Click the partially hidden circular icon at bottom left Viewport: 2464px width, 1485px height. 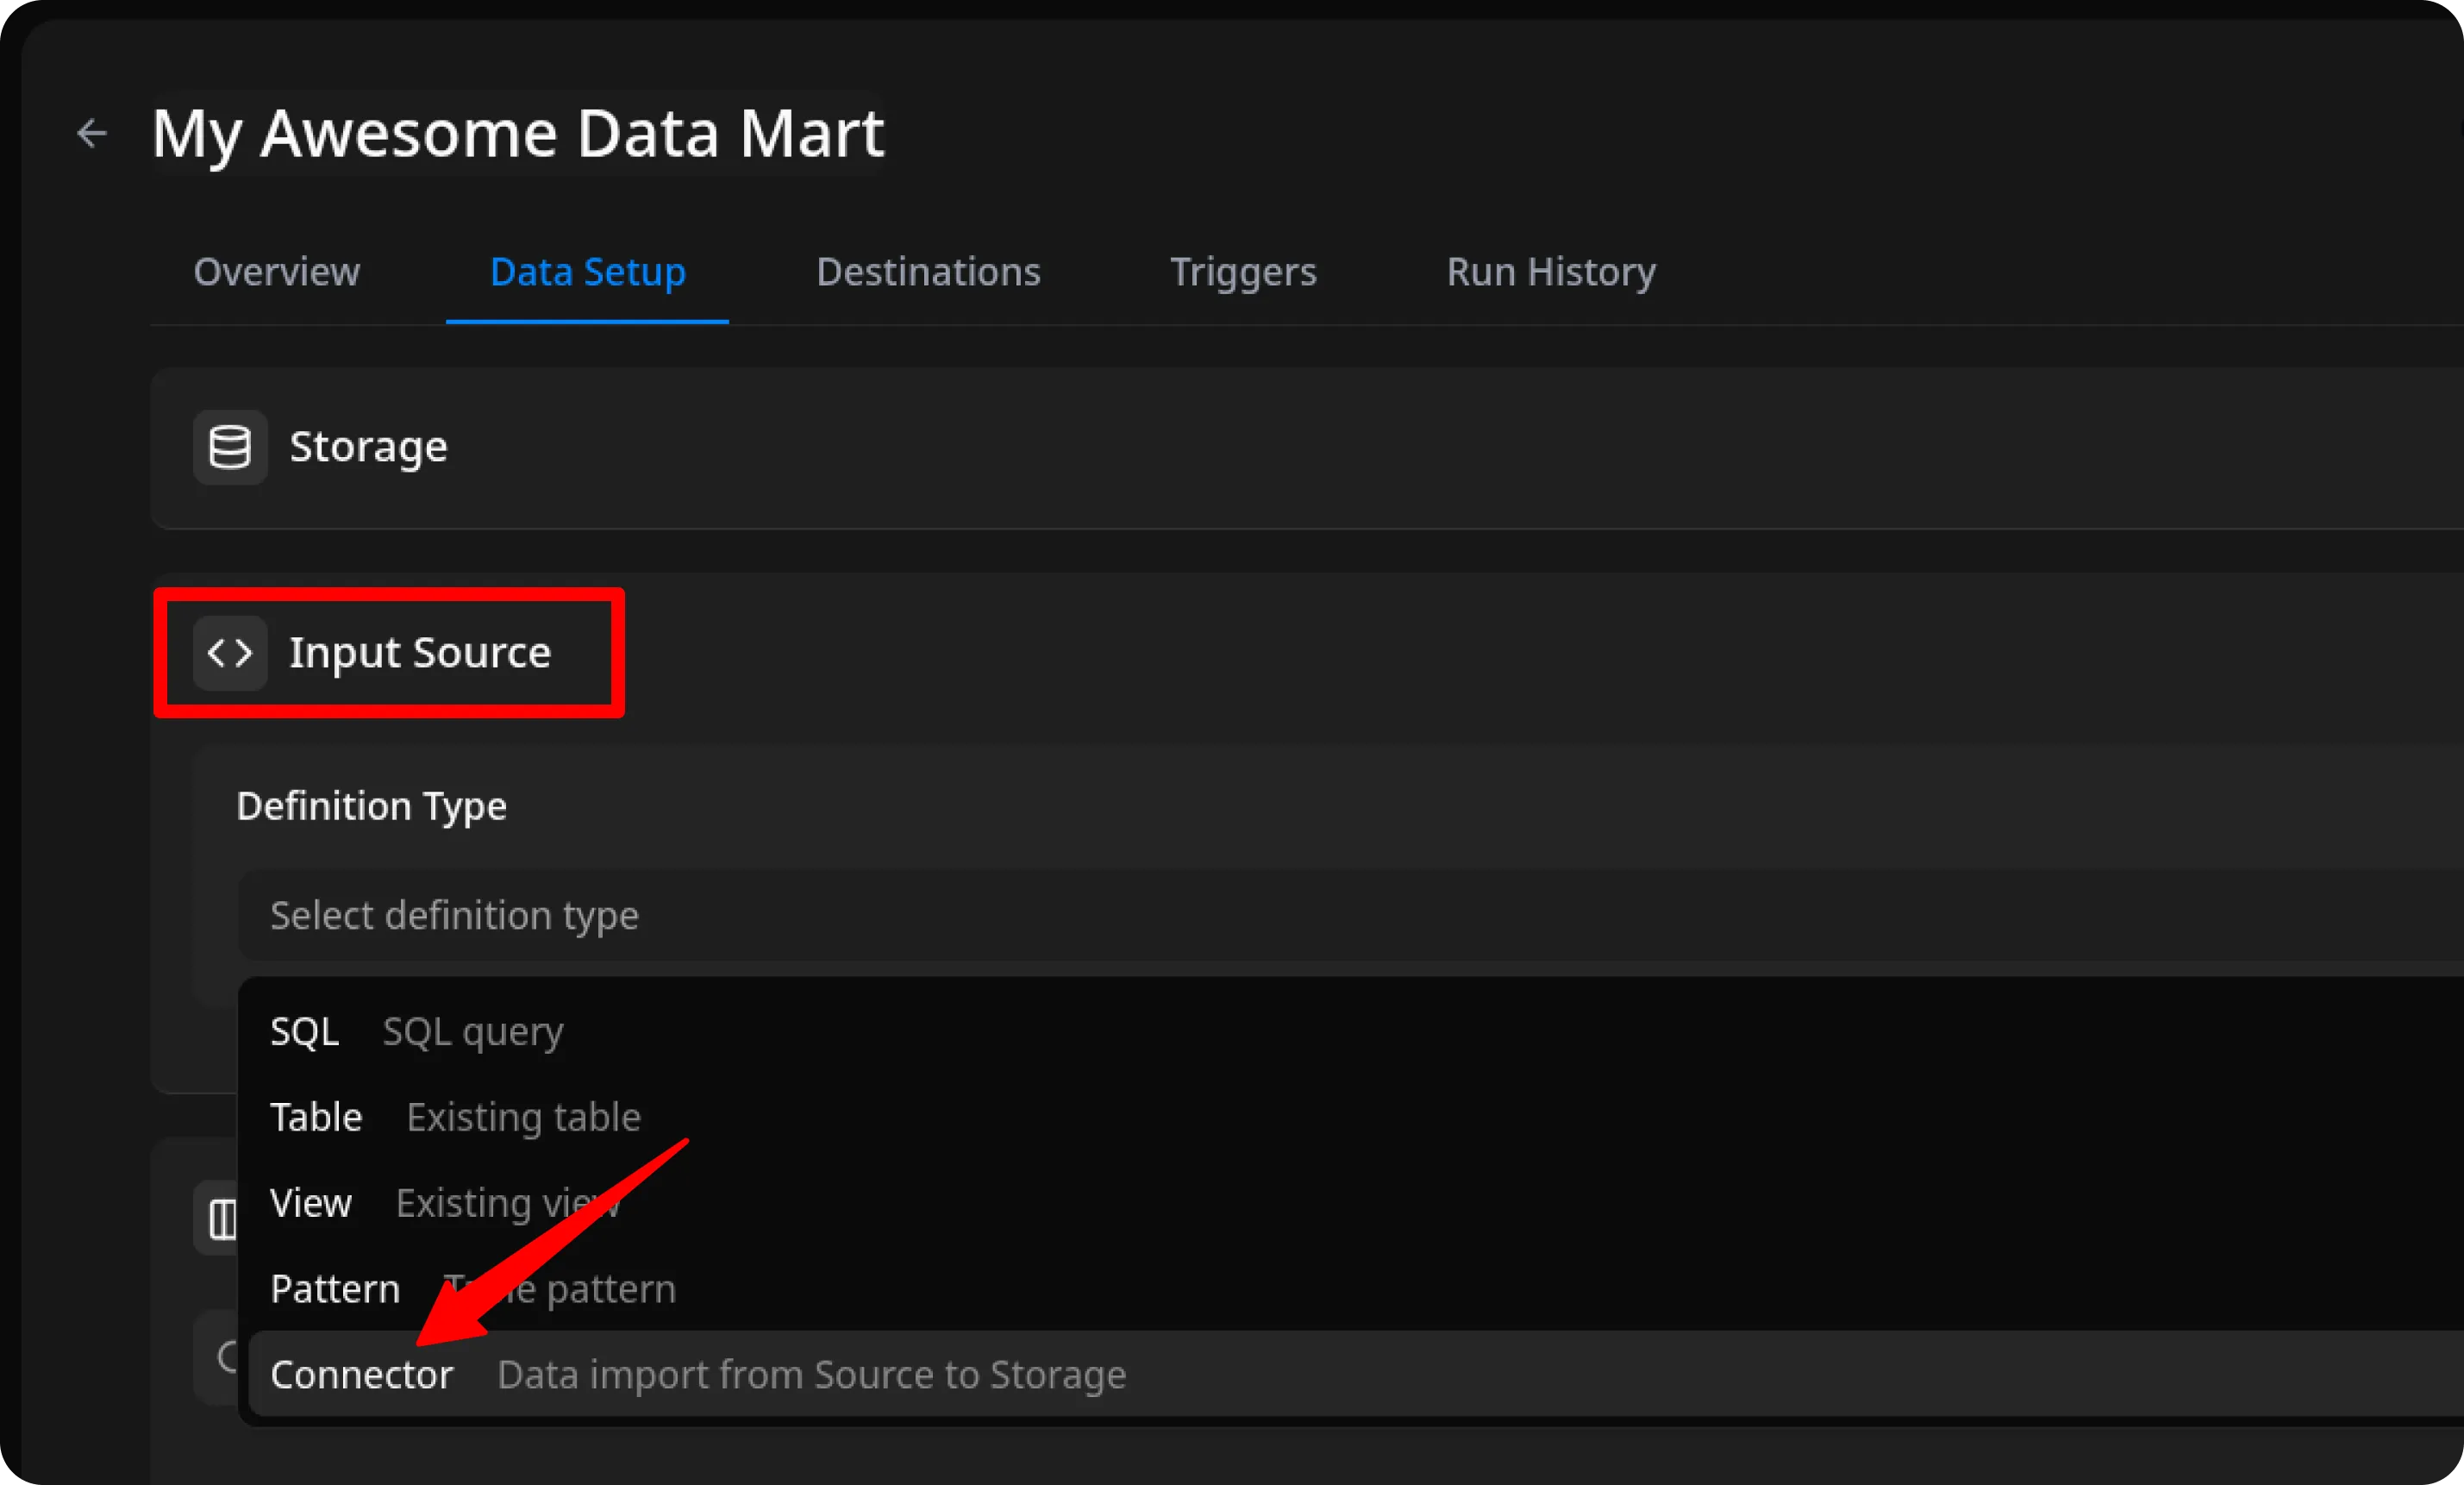tap(226, 1357)
